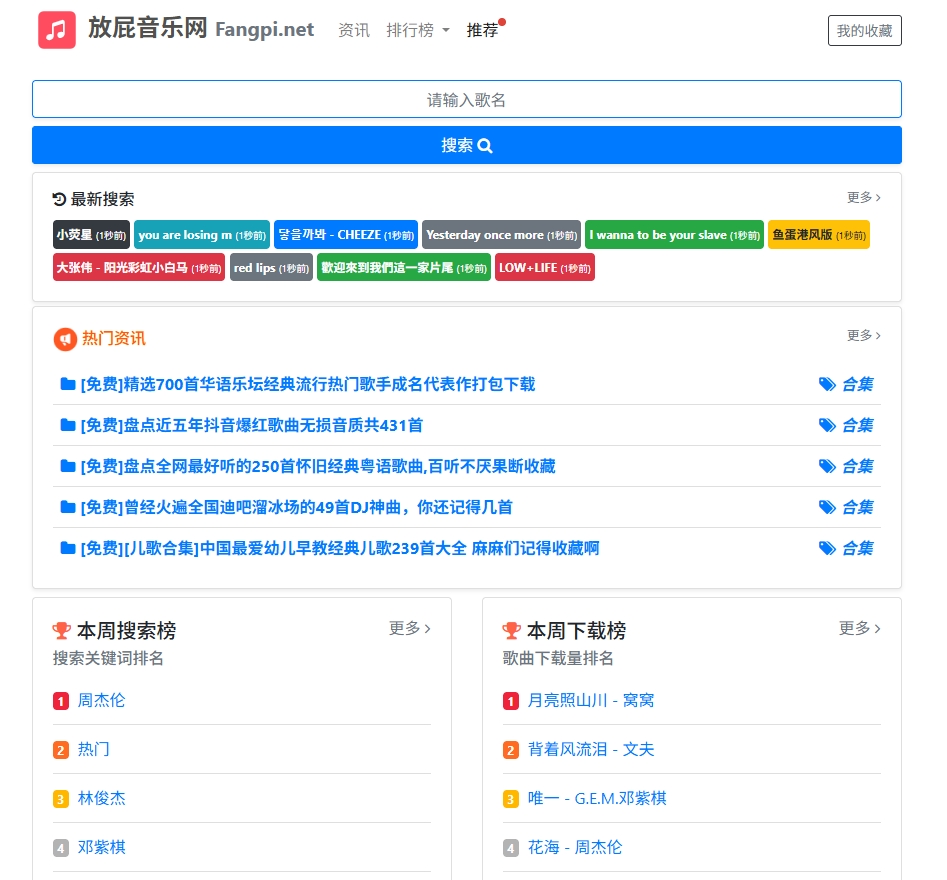Click the number 1 rank badge beside 周杰伦
The height and width of the screenshot is (880, 947).
tap(62, 701)
